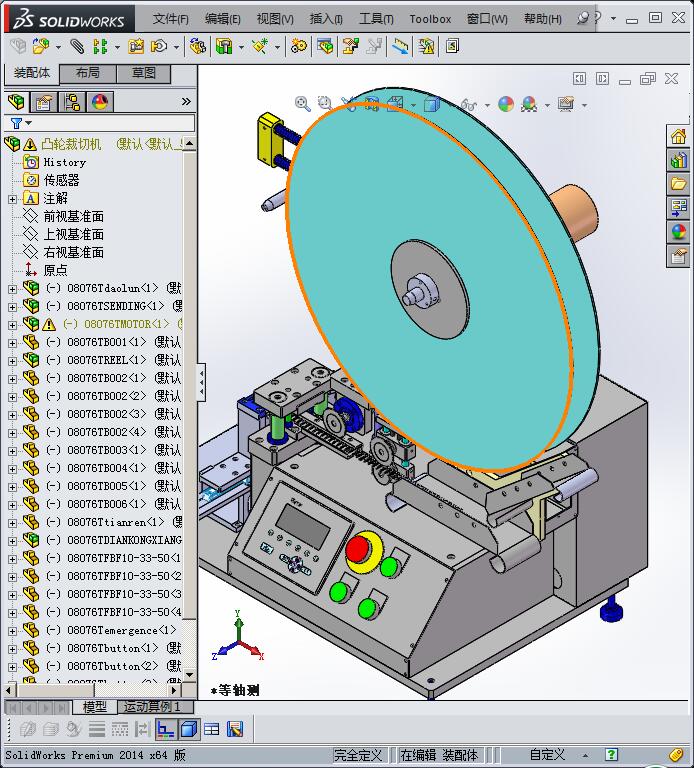The height and width of the screenshot is (768, 694).
Task: Open the PropertyManager tab icon
Action: click(43, 102)
